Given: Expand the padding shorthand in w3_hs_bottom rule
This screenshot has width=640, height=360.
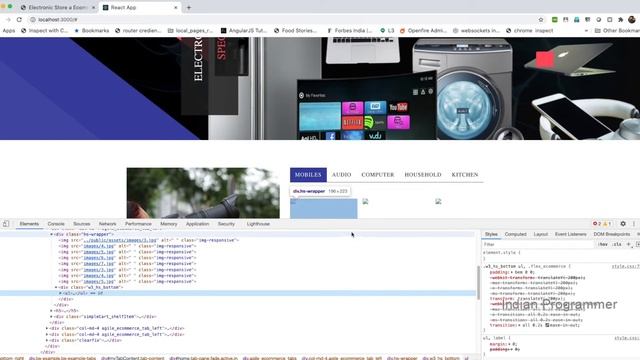Looking at the screenshot, I should 511,272.
